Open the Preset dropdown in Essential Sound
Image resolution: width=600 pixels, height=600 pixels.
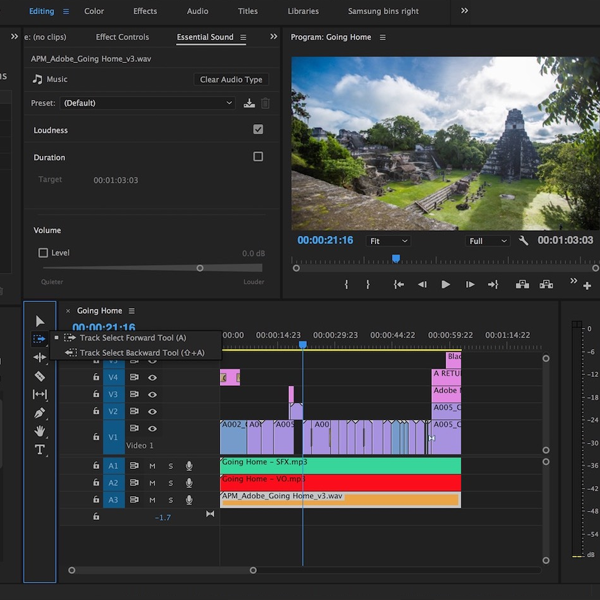[147, 103]
